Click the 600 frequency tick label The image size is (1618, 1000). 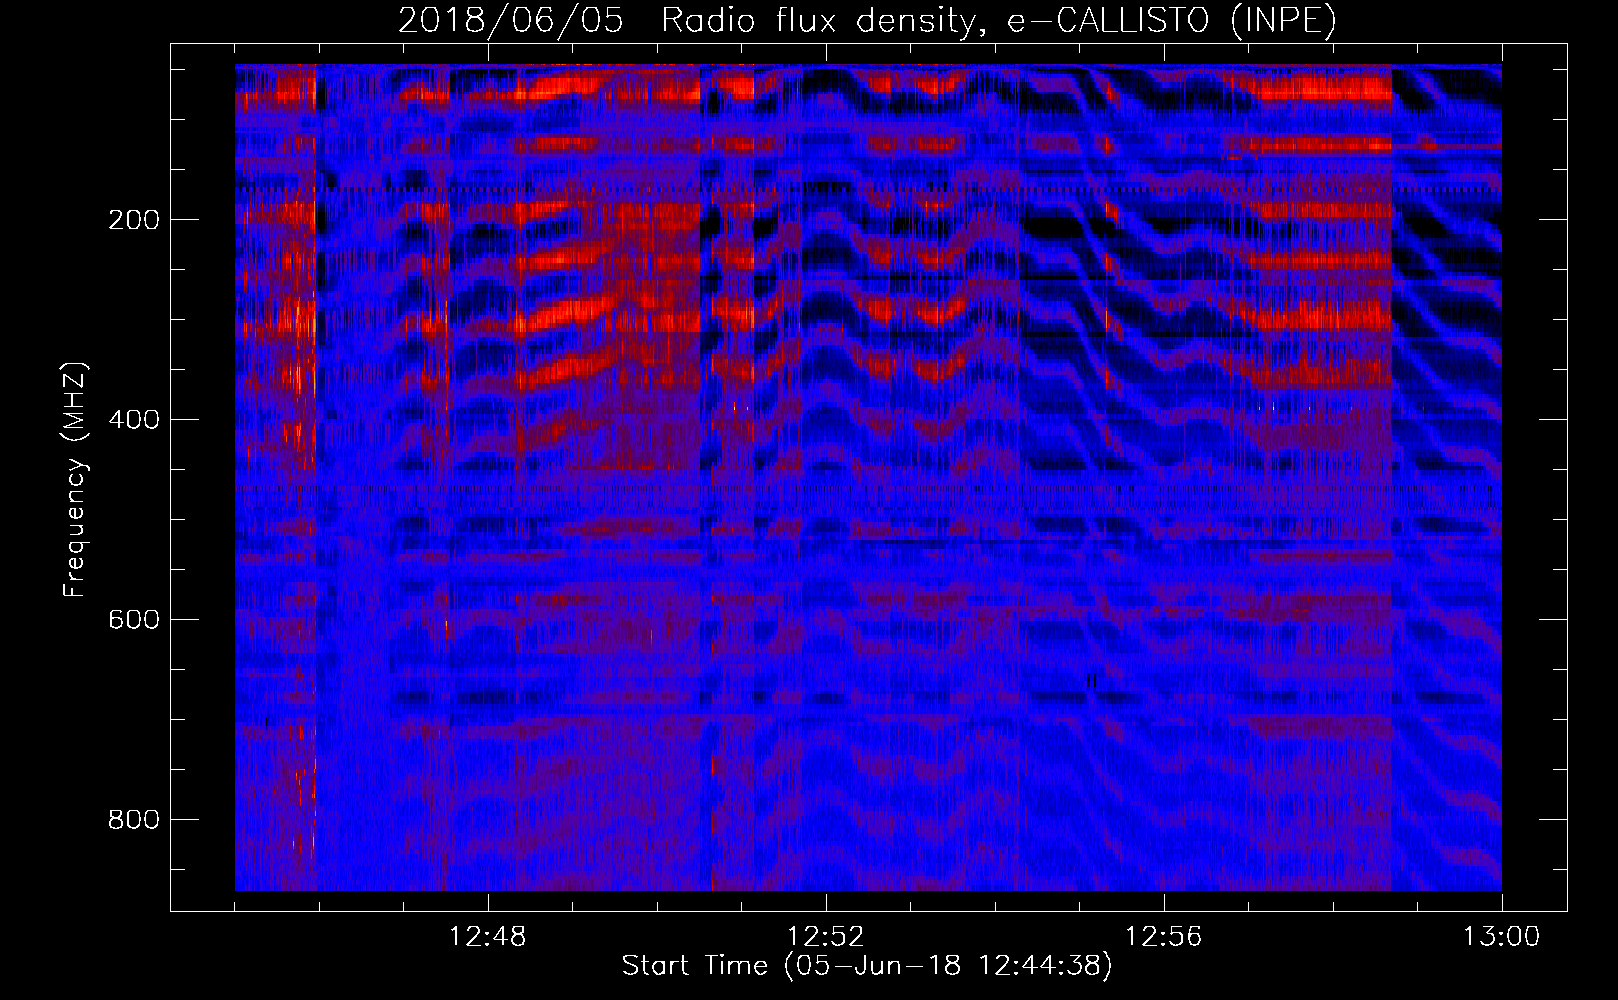(x=133, y=620)
